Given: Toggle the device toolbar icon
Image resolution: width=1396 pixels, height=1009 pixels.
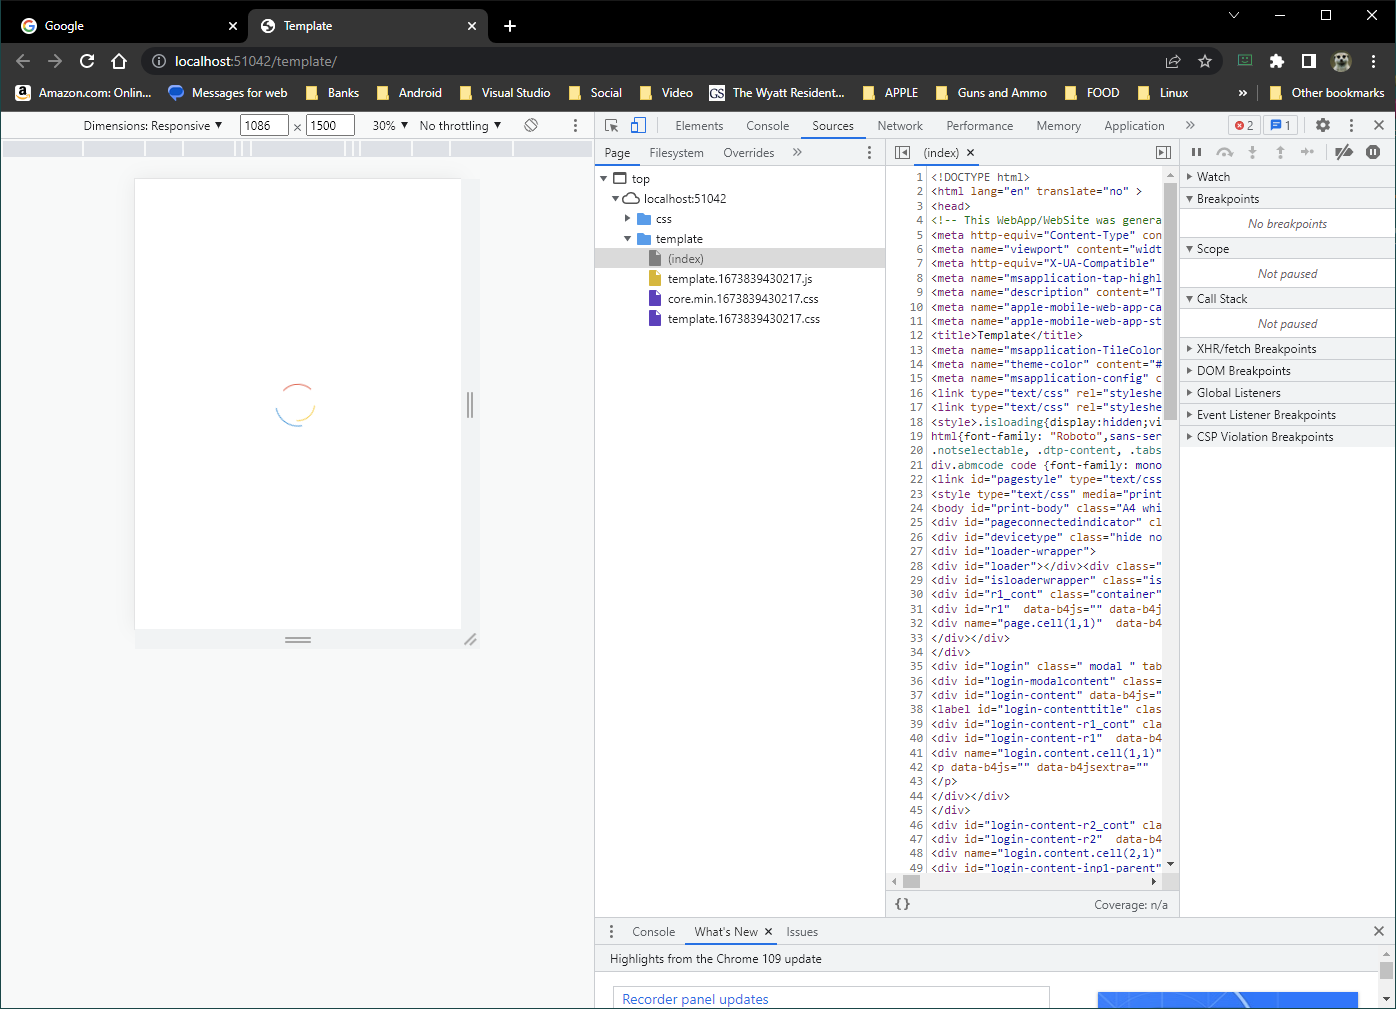Looking at the screenshot, I should point(638,125).
